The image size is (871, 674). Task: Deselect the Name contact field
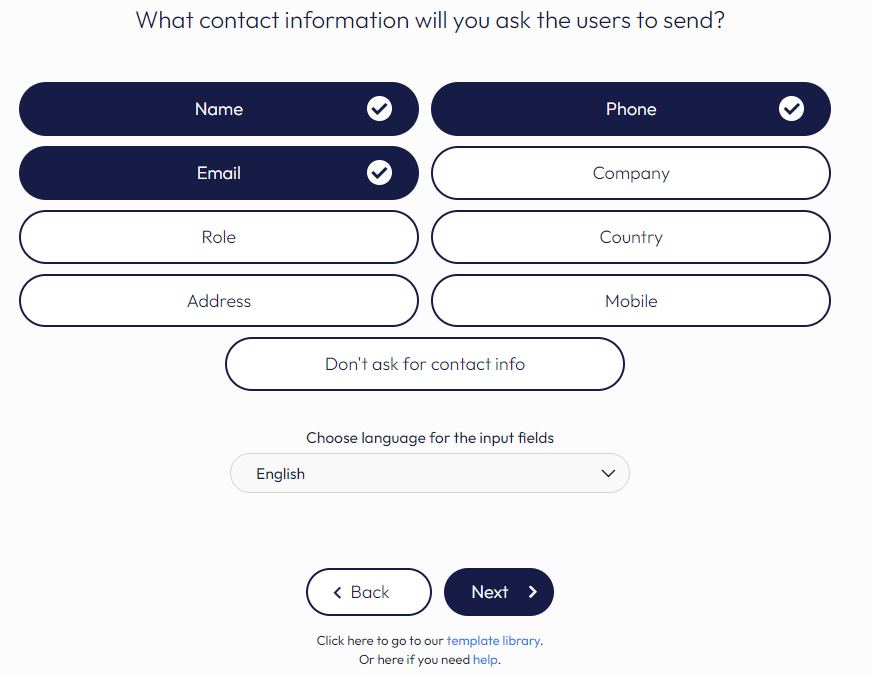(x=218, y=109)
